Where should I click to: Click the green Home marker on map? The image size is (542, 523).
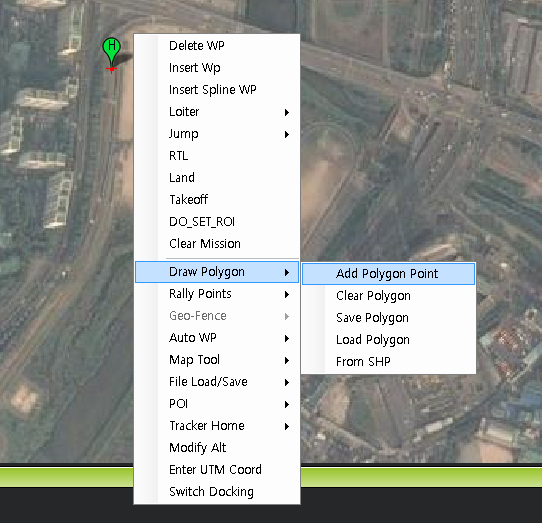pyautogui.click(x=111, y=52)
